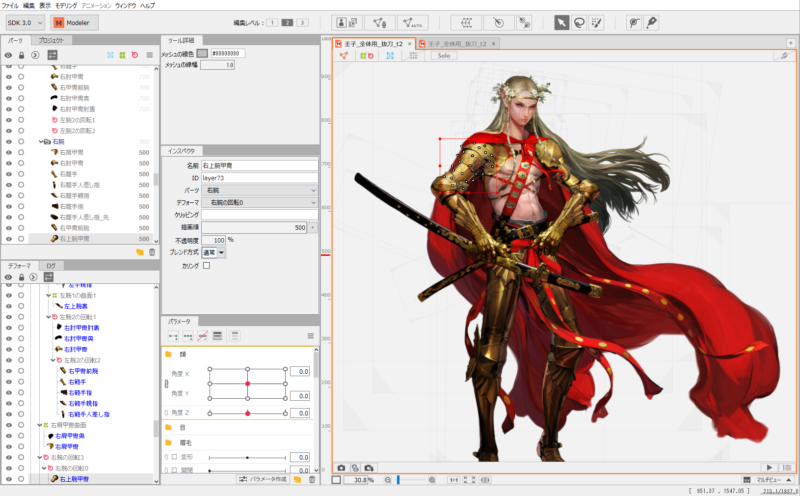This screenshot has width=800, height=496.
Task: Open the マルチビュー button in the canvas footer
Action: (x=768, y=480)
